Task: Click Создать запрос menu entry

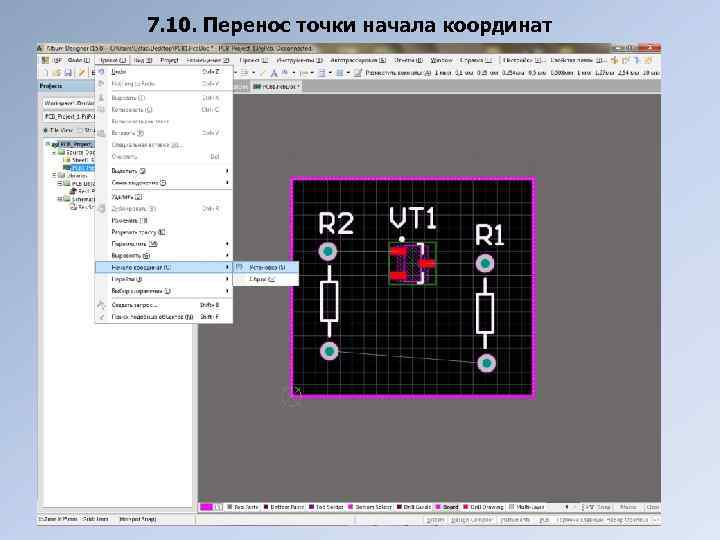Action: click(x=163, y=305)
